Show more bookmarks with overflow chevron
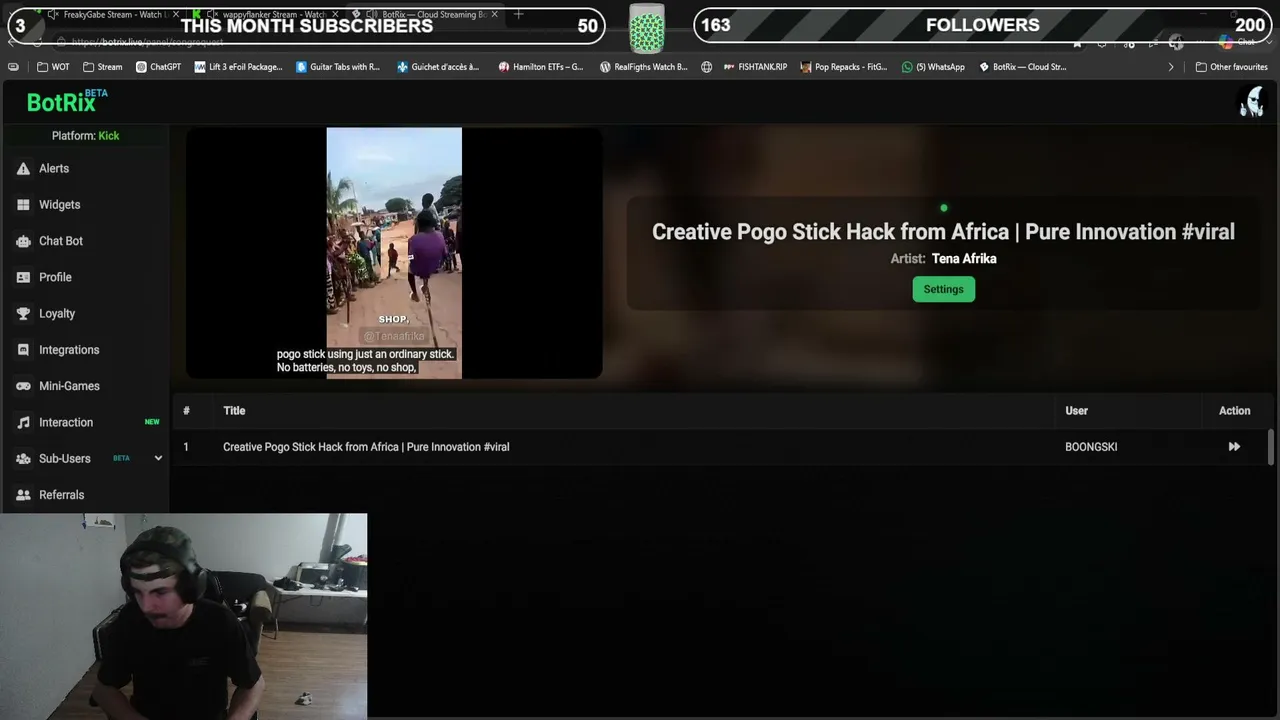 coord(1171,67)
